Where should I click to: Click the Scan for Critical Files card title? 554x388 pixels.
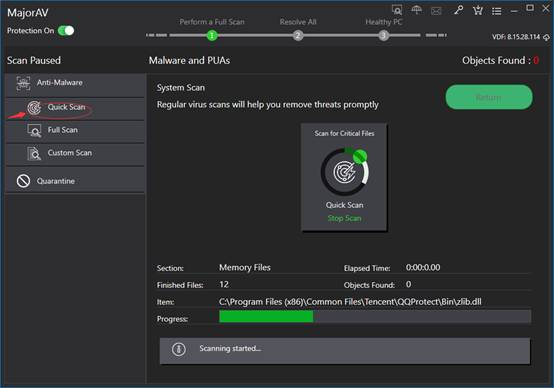click(344, 134)
